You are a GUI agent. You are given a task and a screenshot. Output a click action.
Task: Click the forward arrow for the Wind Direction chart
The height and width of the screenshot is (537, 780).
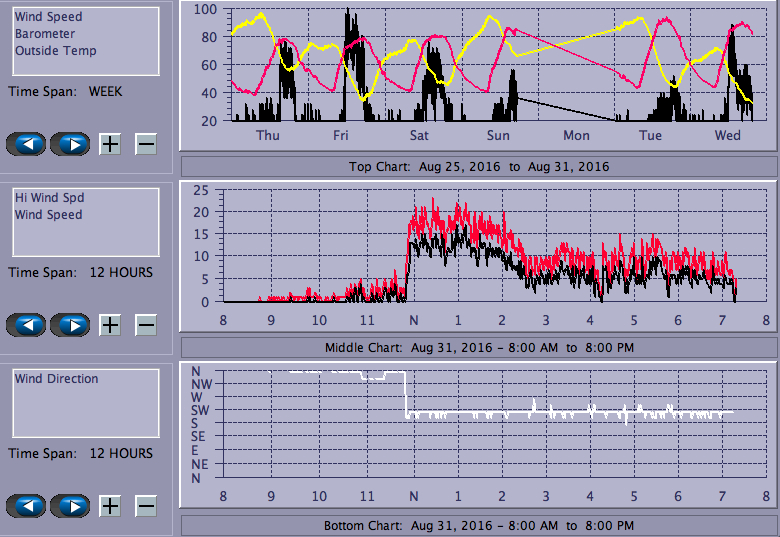point(70,506)
